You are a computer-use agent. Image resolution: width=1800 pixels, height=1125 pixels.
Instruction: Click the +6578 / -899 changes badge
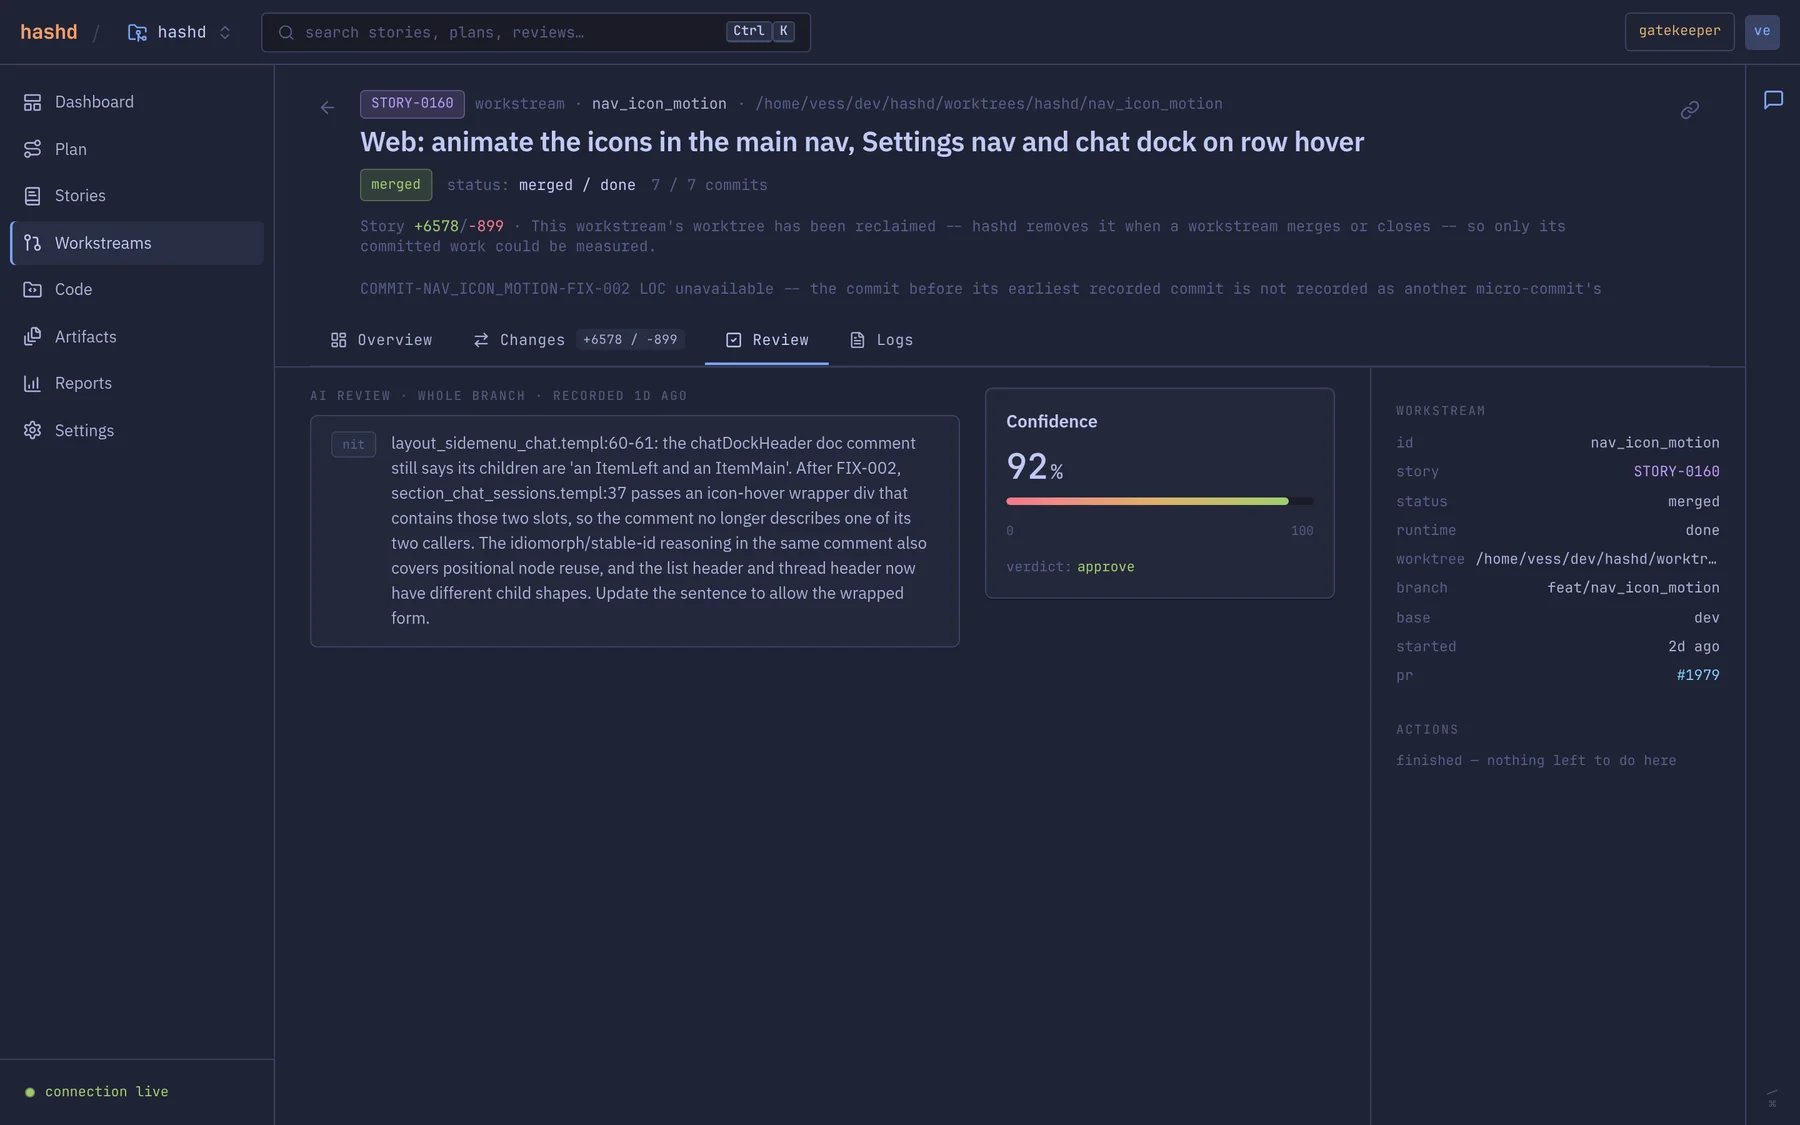click(630, 340)
